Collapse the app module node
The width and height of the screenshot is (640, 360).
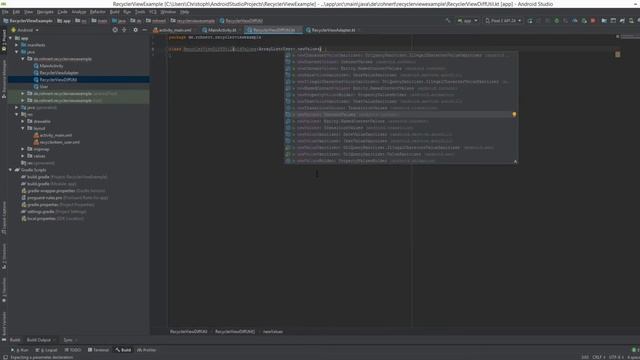[11, 38]
